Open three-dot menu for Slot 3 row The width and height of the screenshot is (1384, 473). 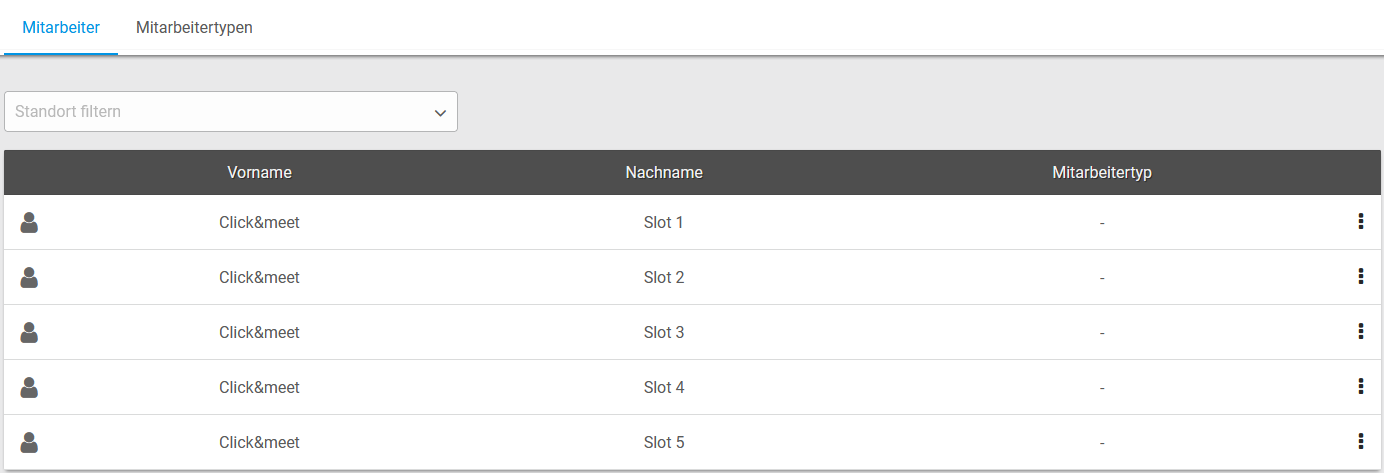click(1360, 332)
